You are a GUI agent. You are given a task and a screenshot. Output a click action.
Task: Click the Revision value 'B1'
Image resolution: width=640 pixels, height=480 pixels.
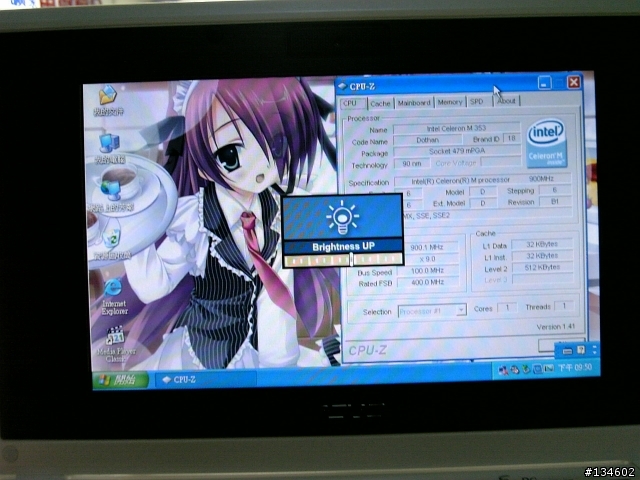555,201
